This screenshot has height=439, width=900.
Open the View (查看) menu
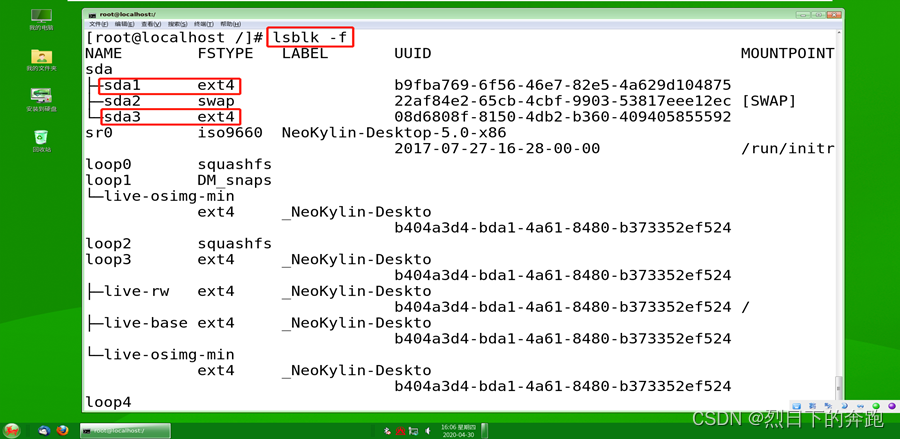click(x=151, y=24)
